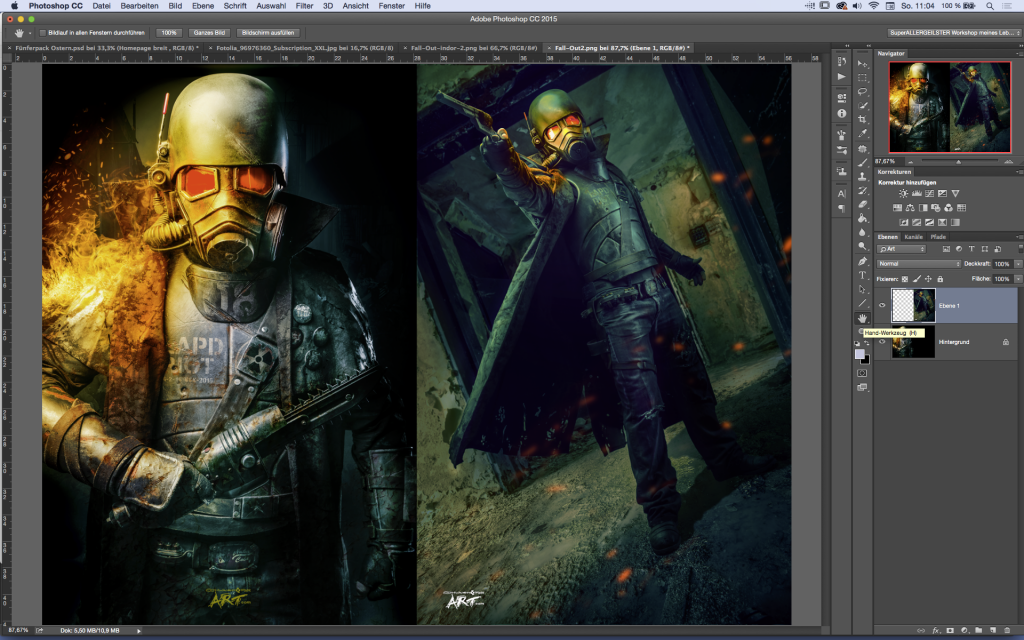
Task: Open the Deckkraft opacity dropdown arrow
Action: click(1018, 264)
